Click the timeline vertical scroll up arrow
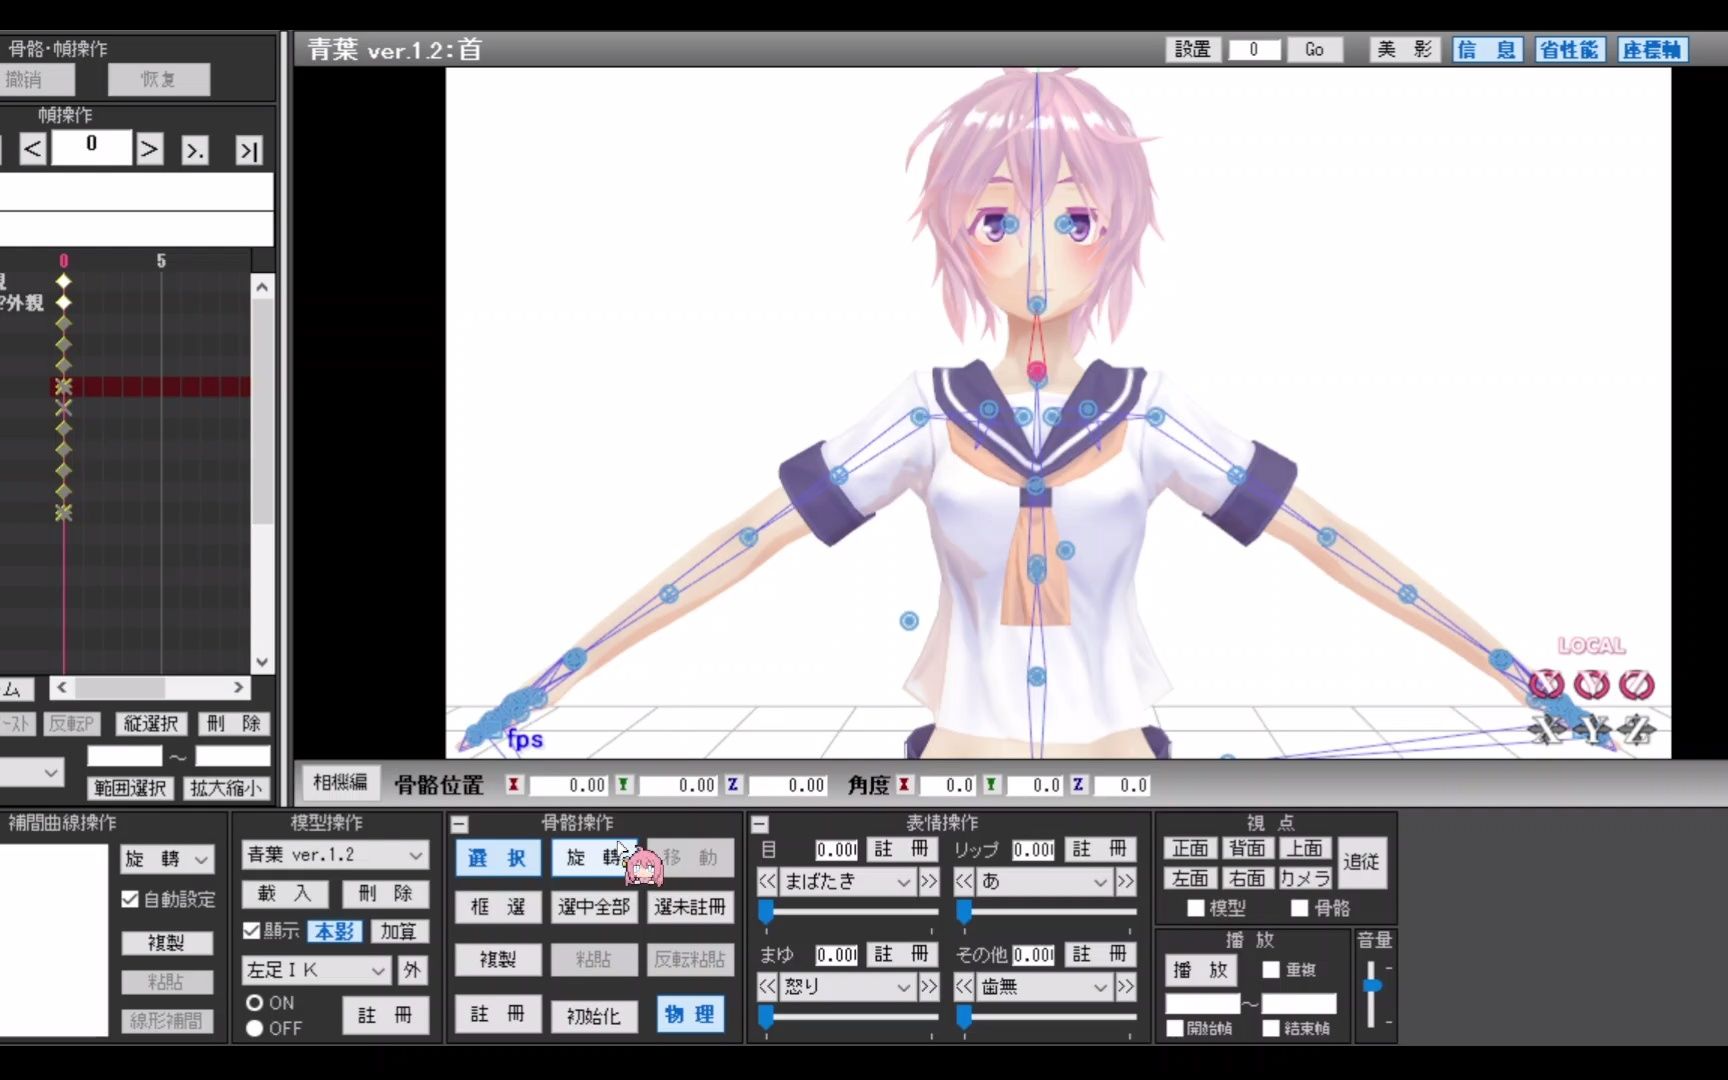 pyautogui.click(x=262, y=287)
